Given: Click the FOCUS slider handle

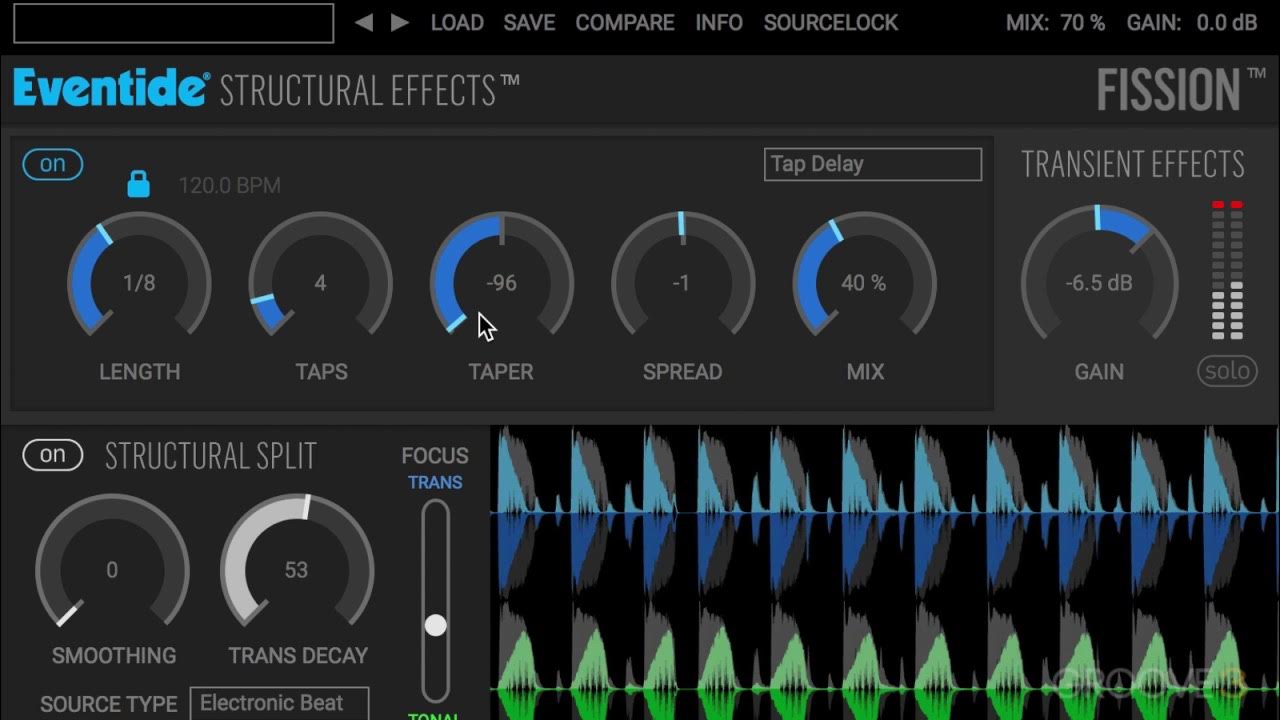Looking at the screenshot, I should [435, 625].
